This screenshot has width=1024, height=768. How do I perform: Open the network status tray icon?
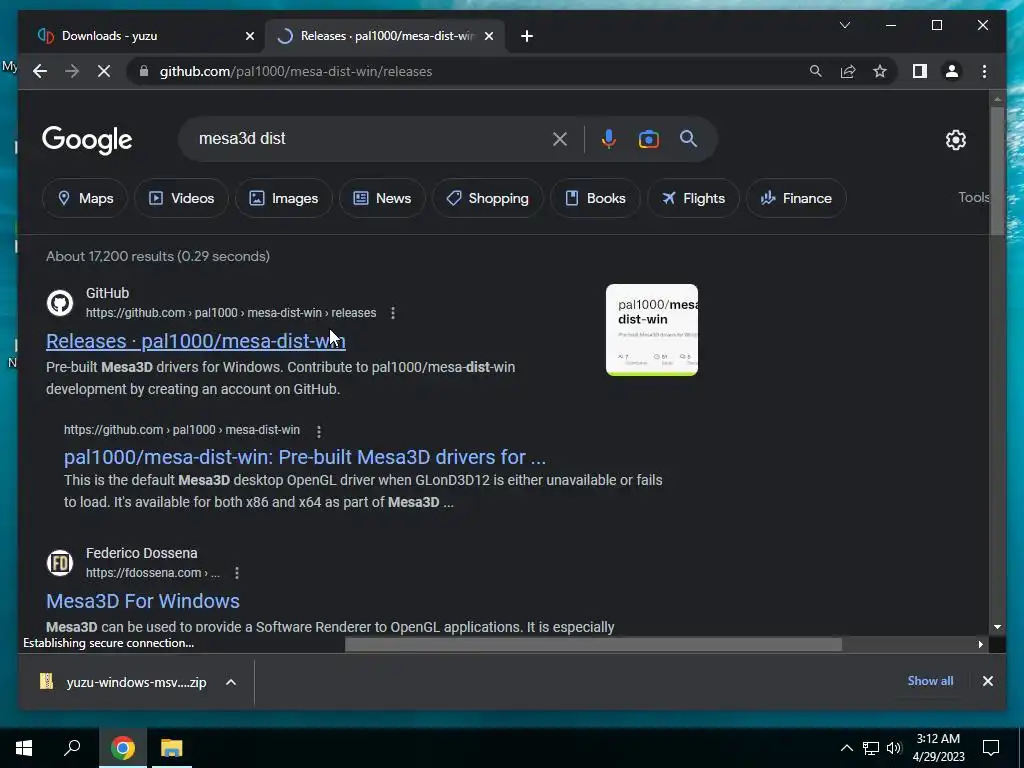(871, 748)
